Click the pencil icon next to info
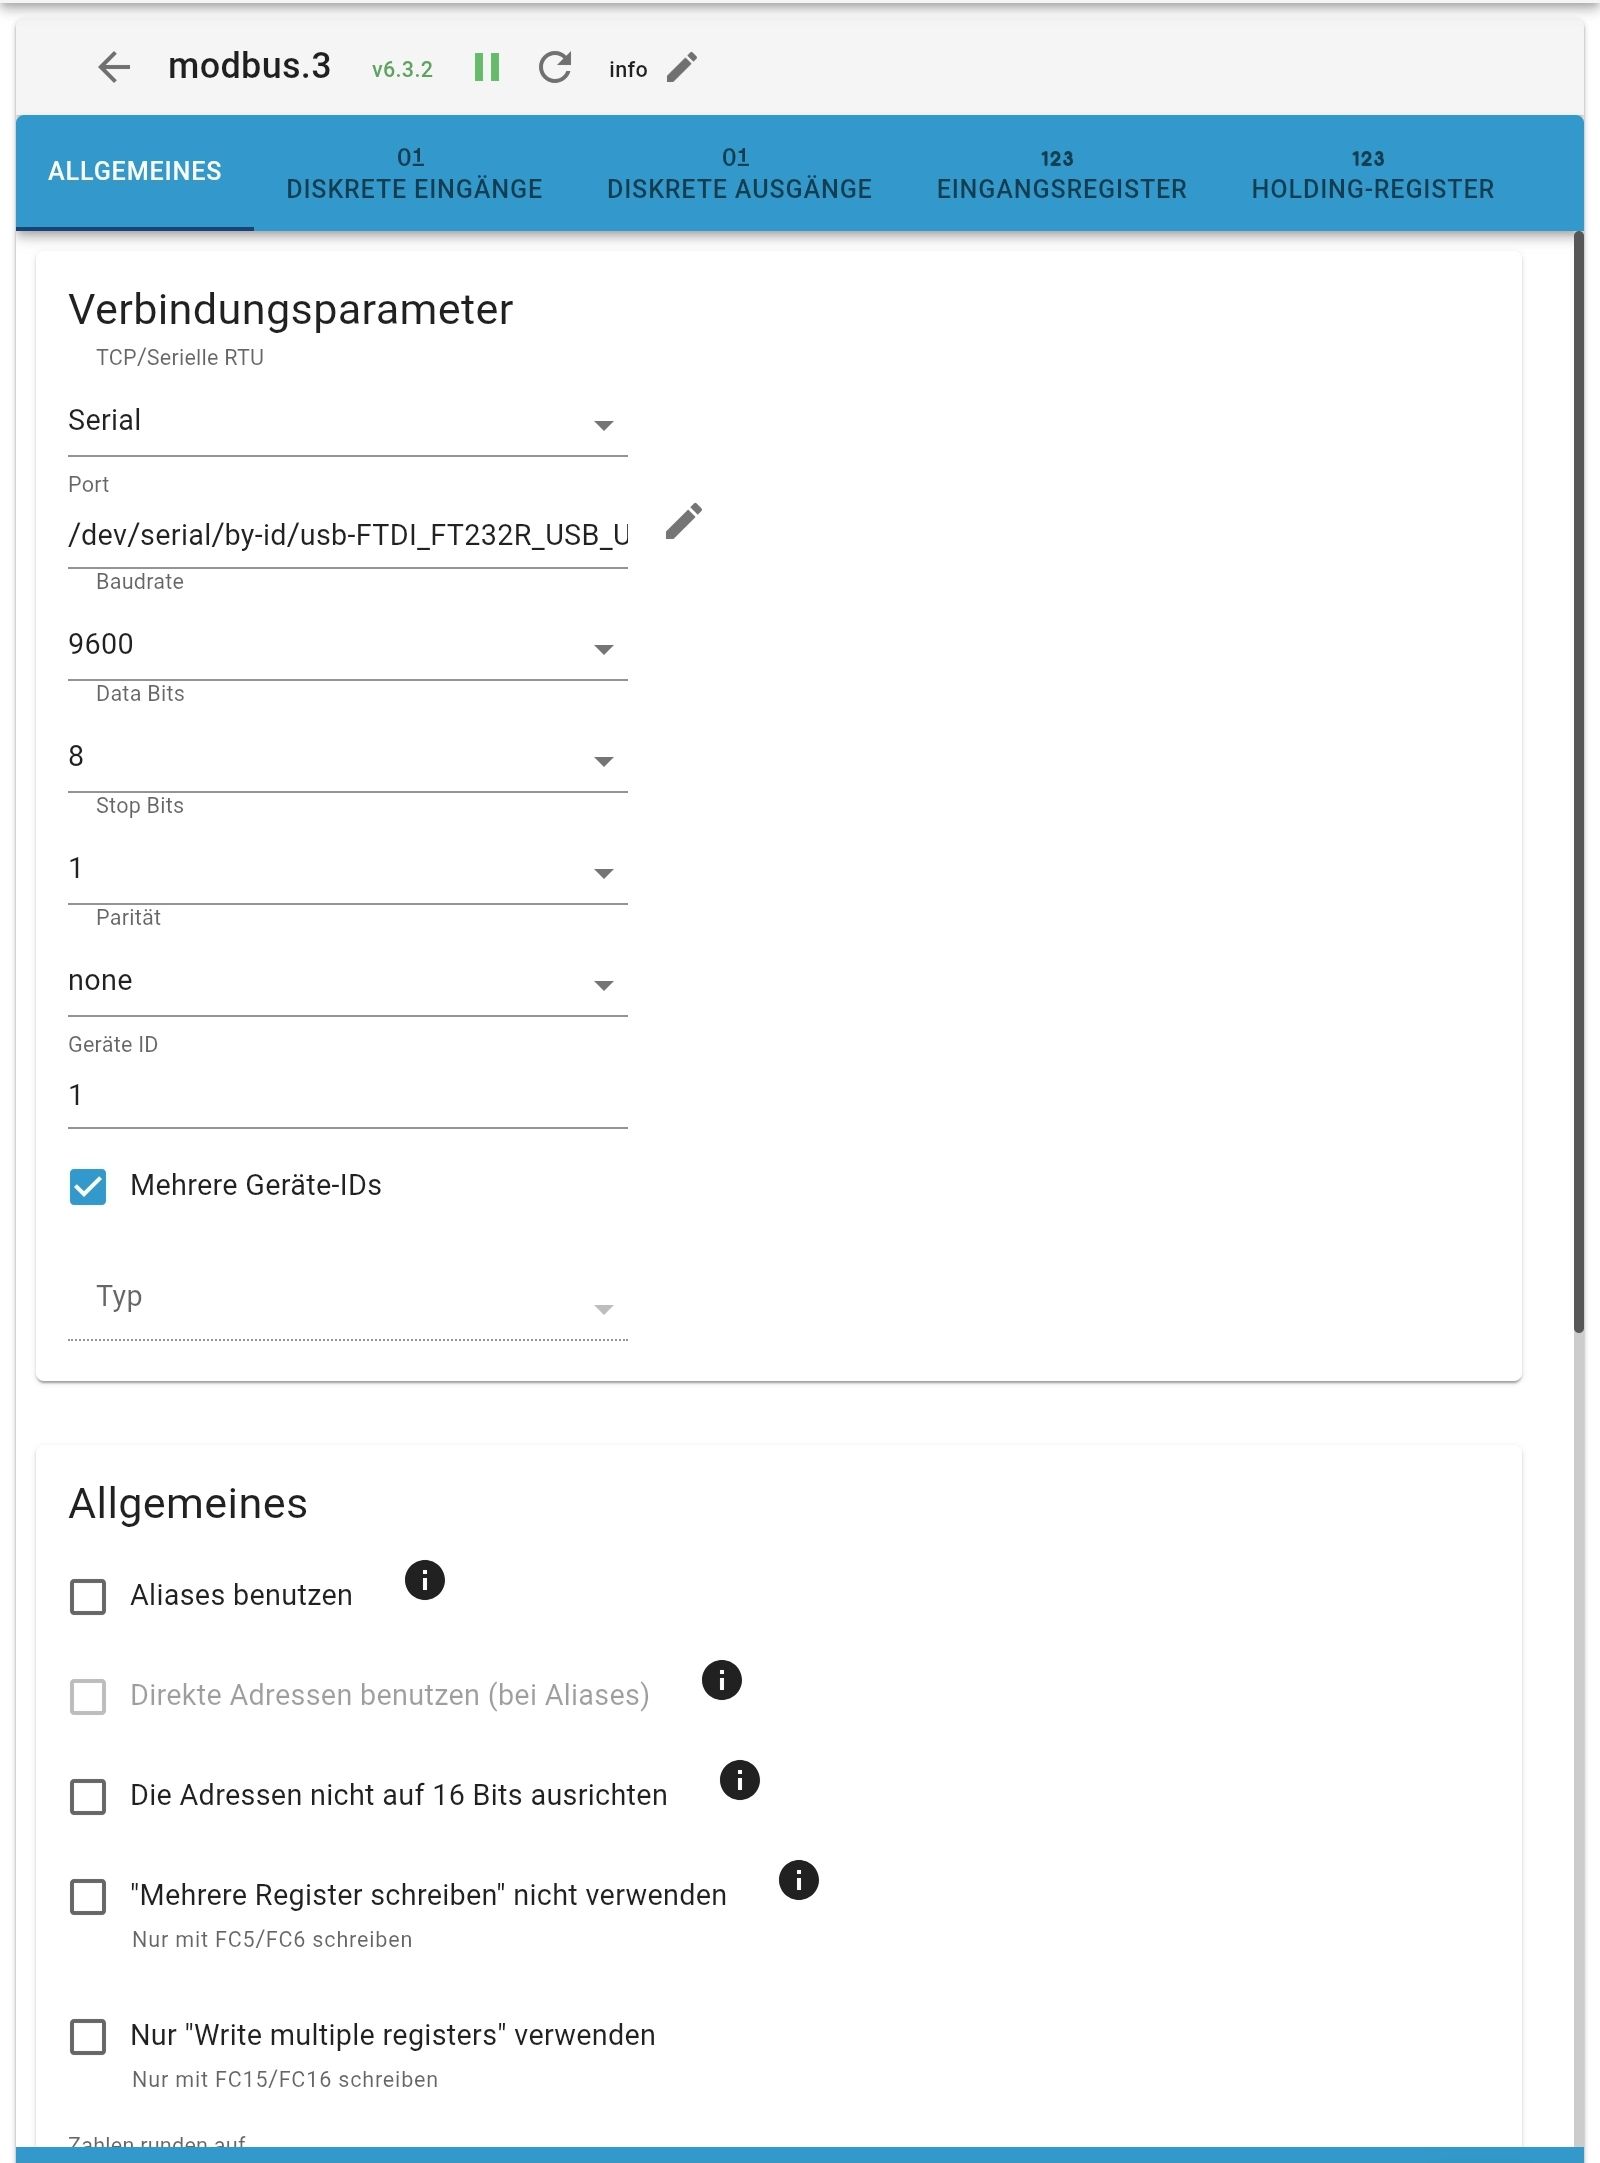 [x=682, y=67]
